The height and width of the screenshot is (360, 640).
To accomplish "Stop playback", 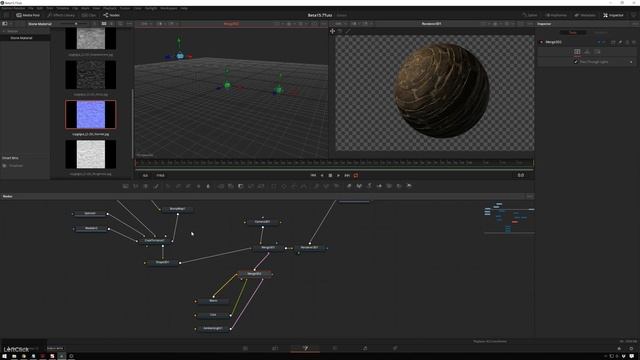I will [330, 176].
